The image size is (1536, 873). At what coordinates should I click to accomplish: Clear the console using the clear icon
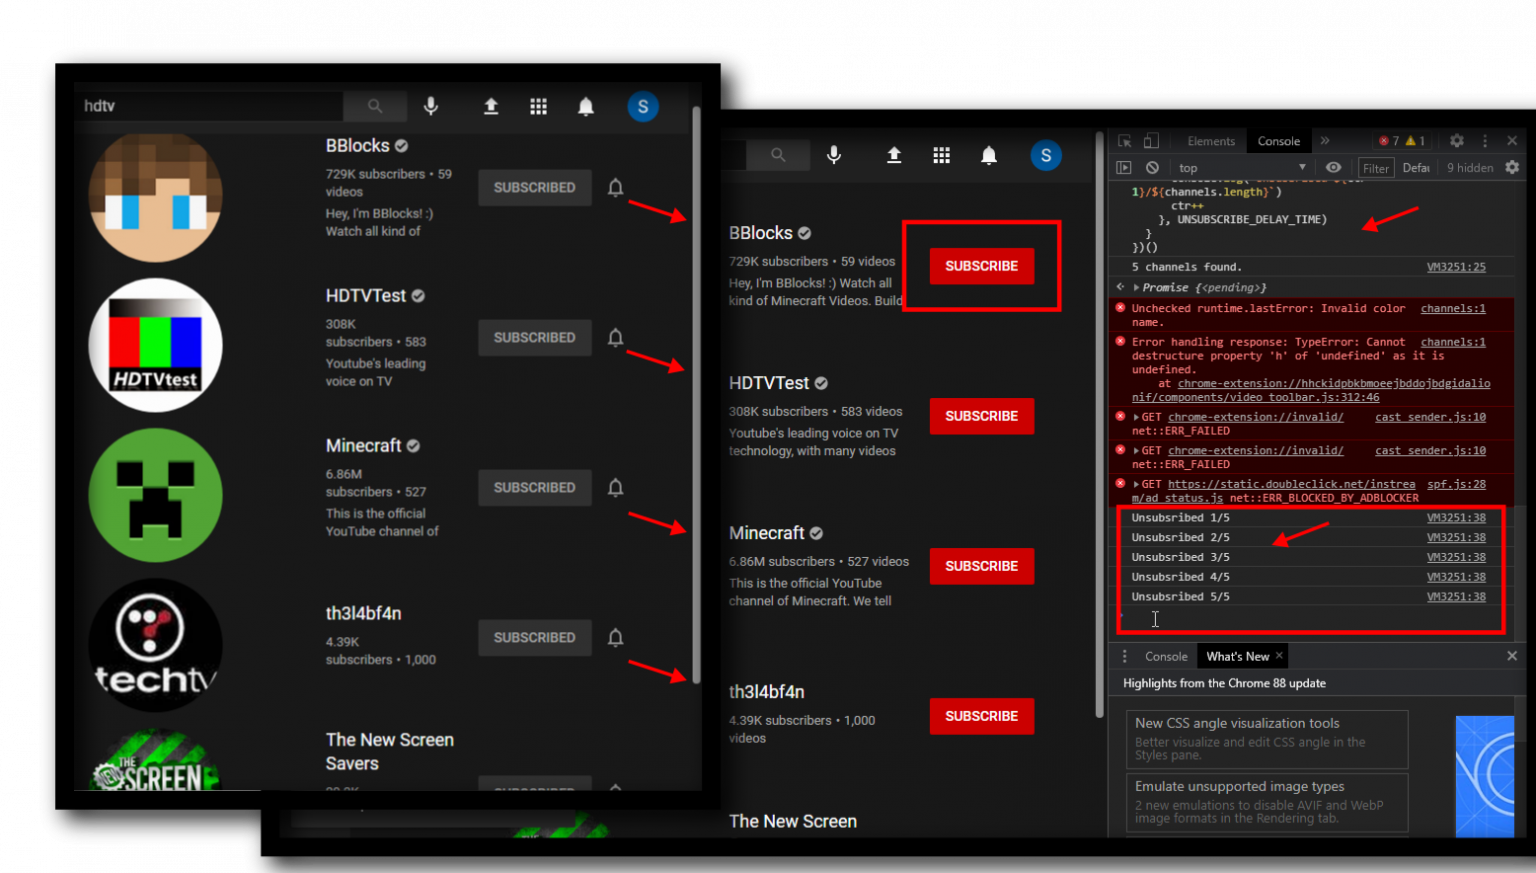point(1152,167)
